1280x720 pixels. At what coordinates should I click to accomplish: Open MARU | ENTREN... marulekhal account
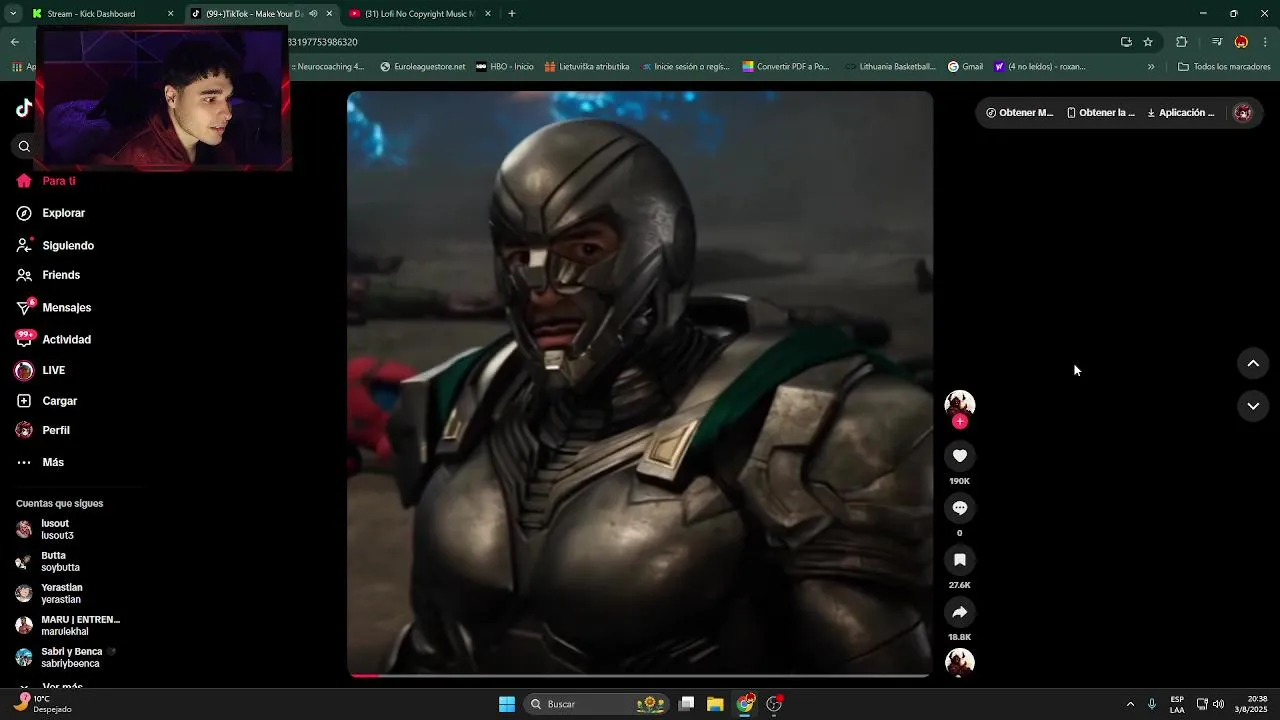coord(68,625)
